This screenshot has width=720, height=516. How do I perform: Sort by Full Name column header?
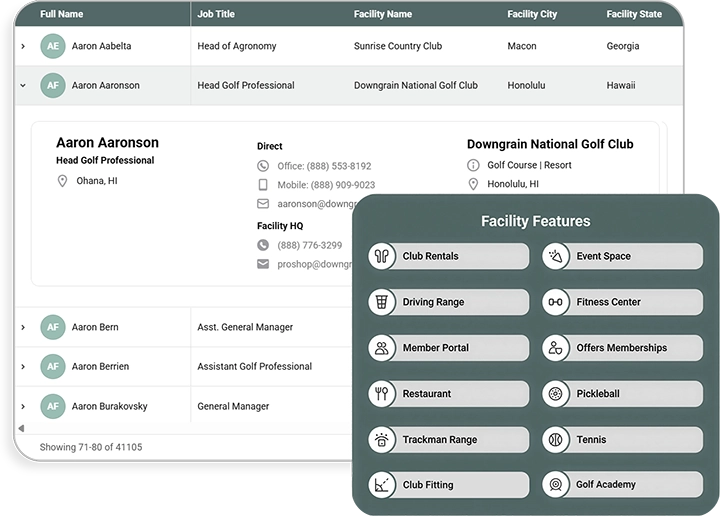click(x=62, y=14)
